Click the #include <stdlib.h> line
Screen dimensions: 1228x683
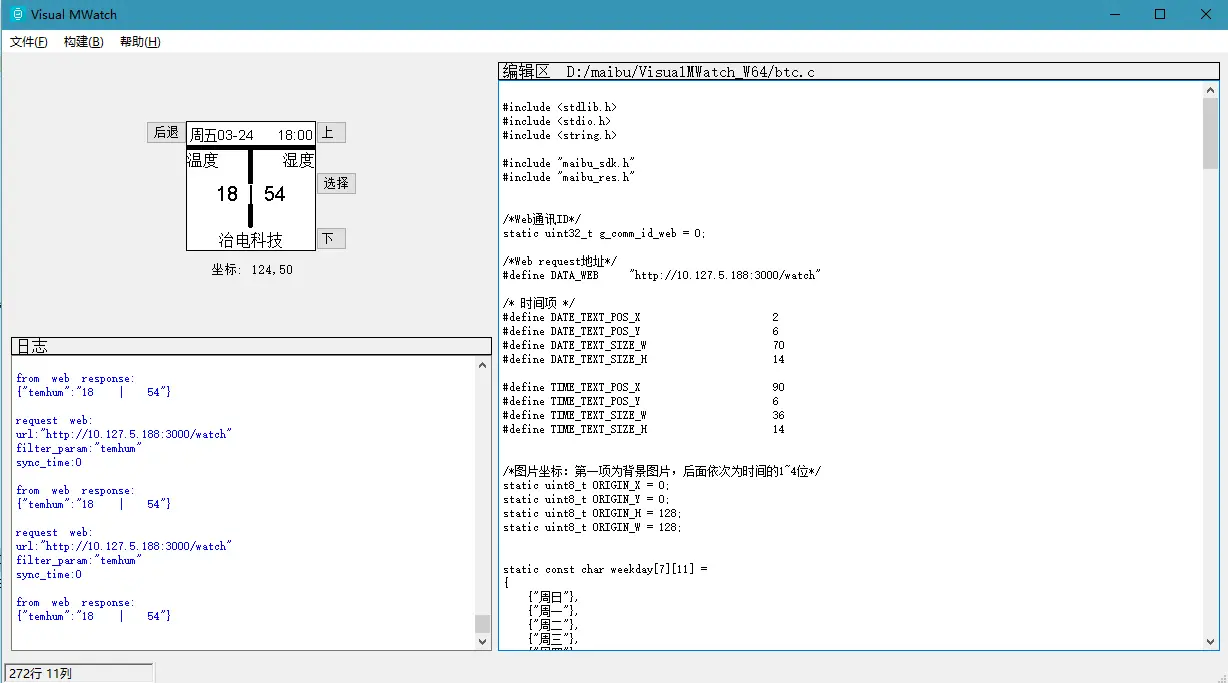[559, 107]
